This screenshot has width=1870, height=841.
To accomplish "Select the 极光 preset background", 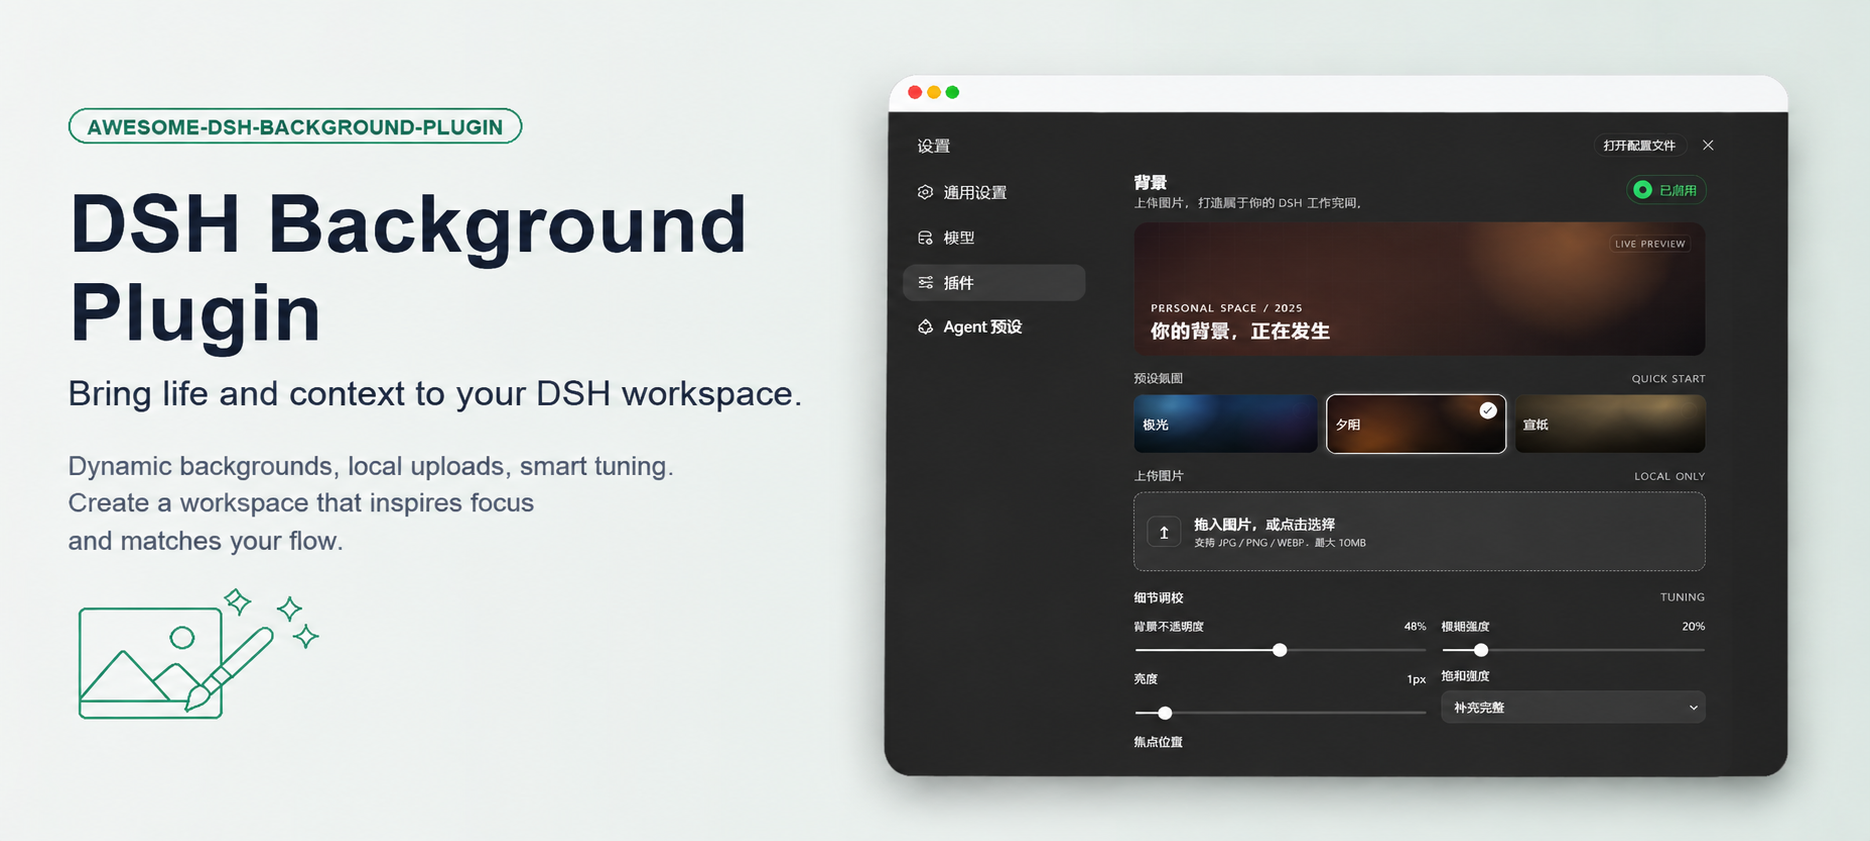I will 1225,424.
